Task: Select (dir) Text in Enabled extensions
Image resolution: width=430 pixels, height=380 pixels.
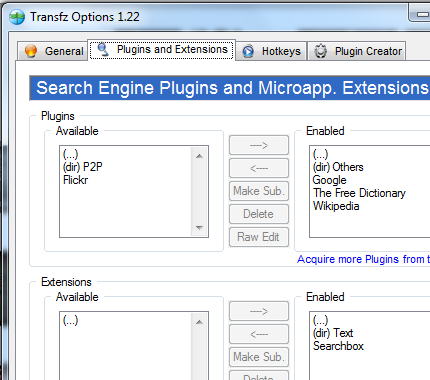Action: pos(333,333)
